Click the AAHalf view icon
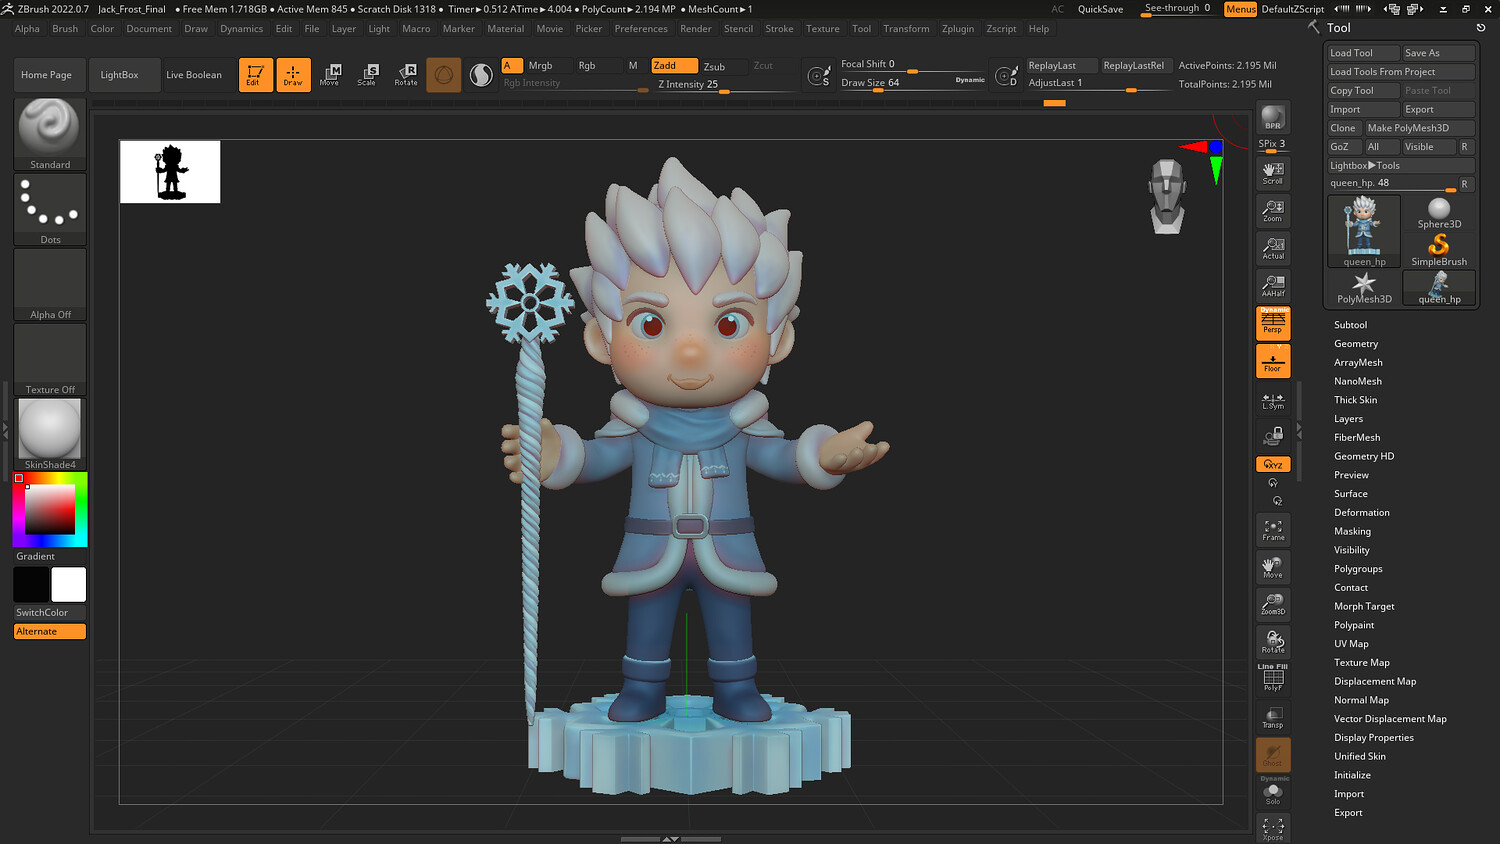Viewport: 1500px width, 844px height. 1273,286
